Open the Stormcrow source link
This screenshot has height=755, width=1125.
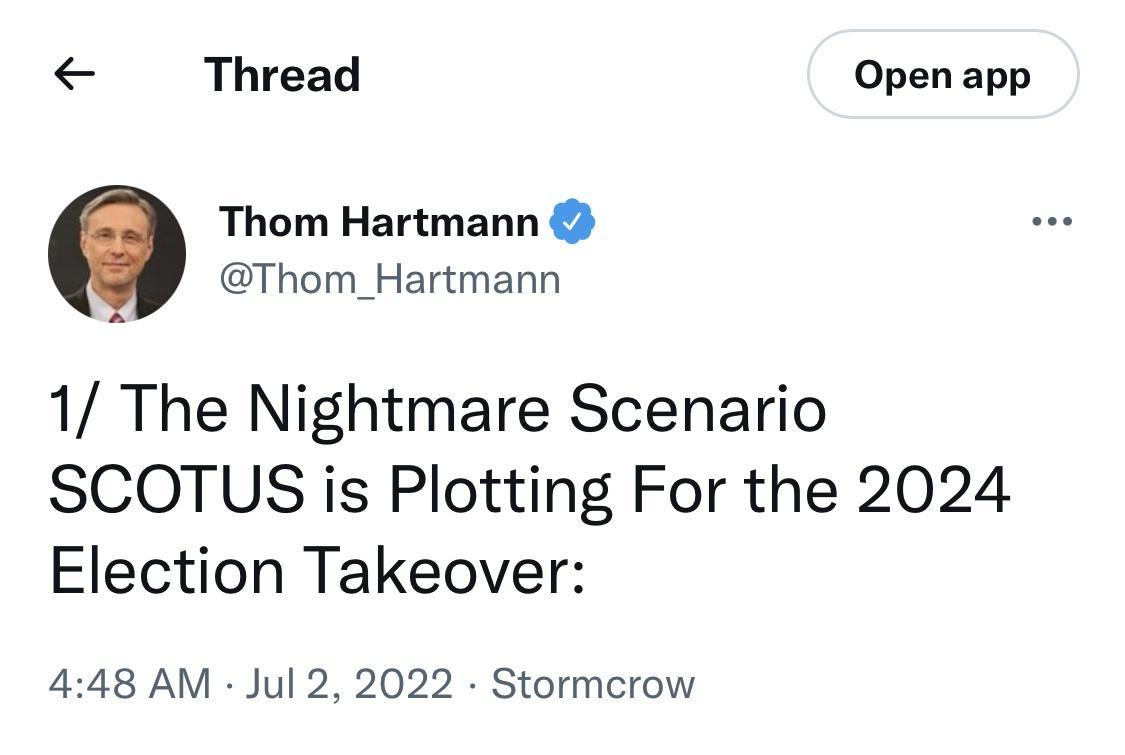click(x=594, y=684)
